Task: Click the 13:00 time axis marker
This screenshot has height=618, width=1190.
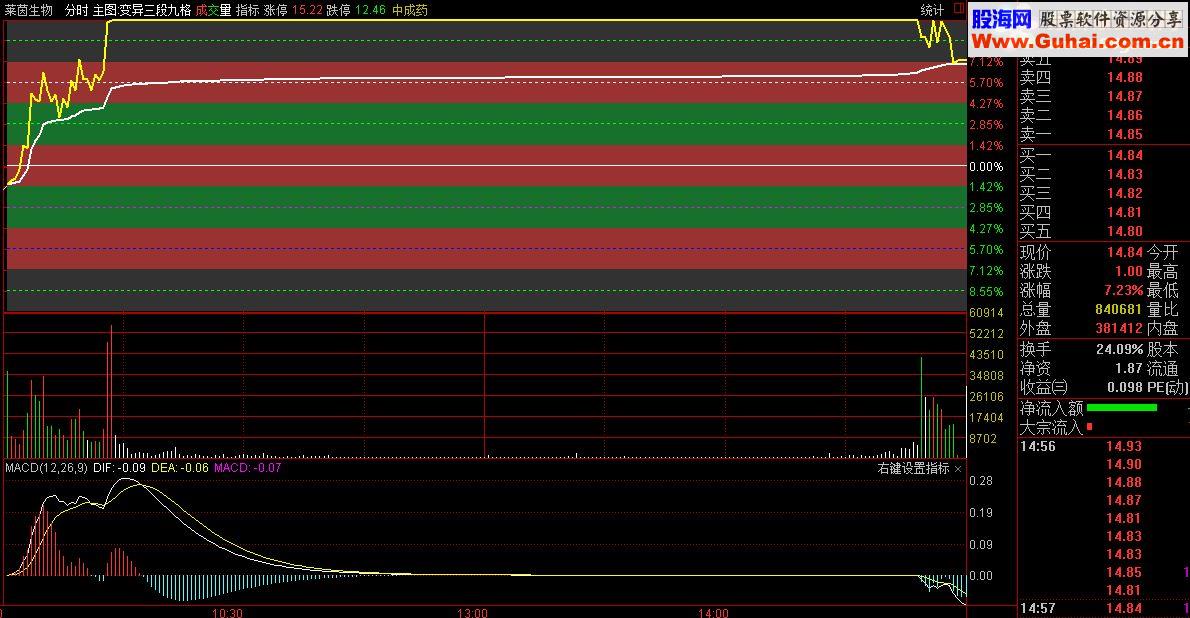Action: coord(472,612)
